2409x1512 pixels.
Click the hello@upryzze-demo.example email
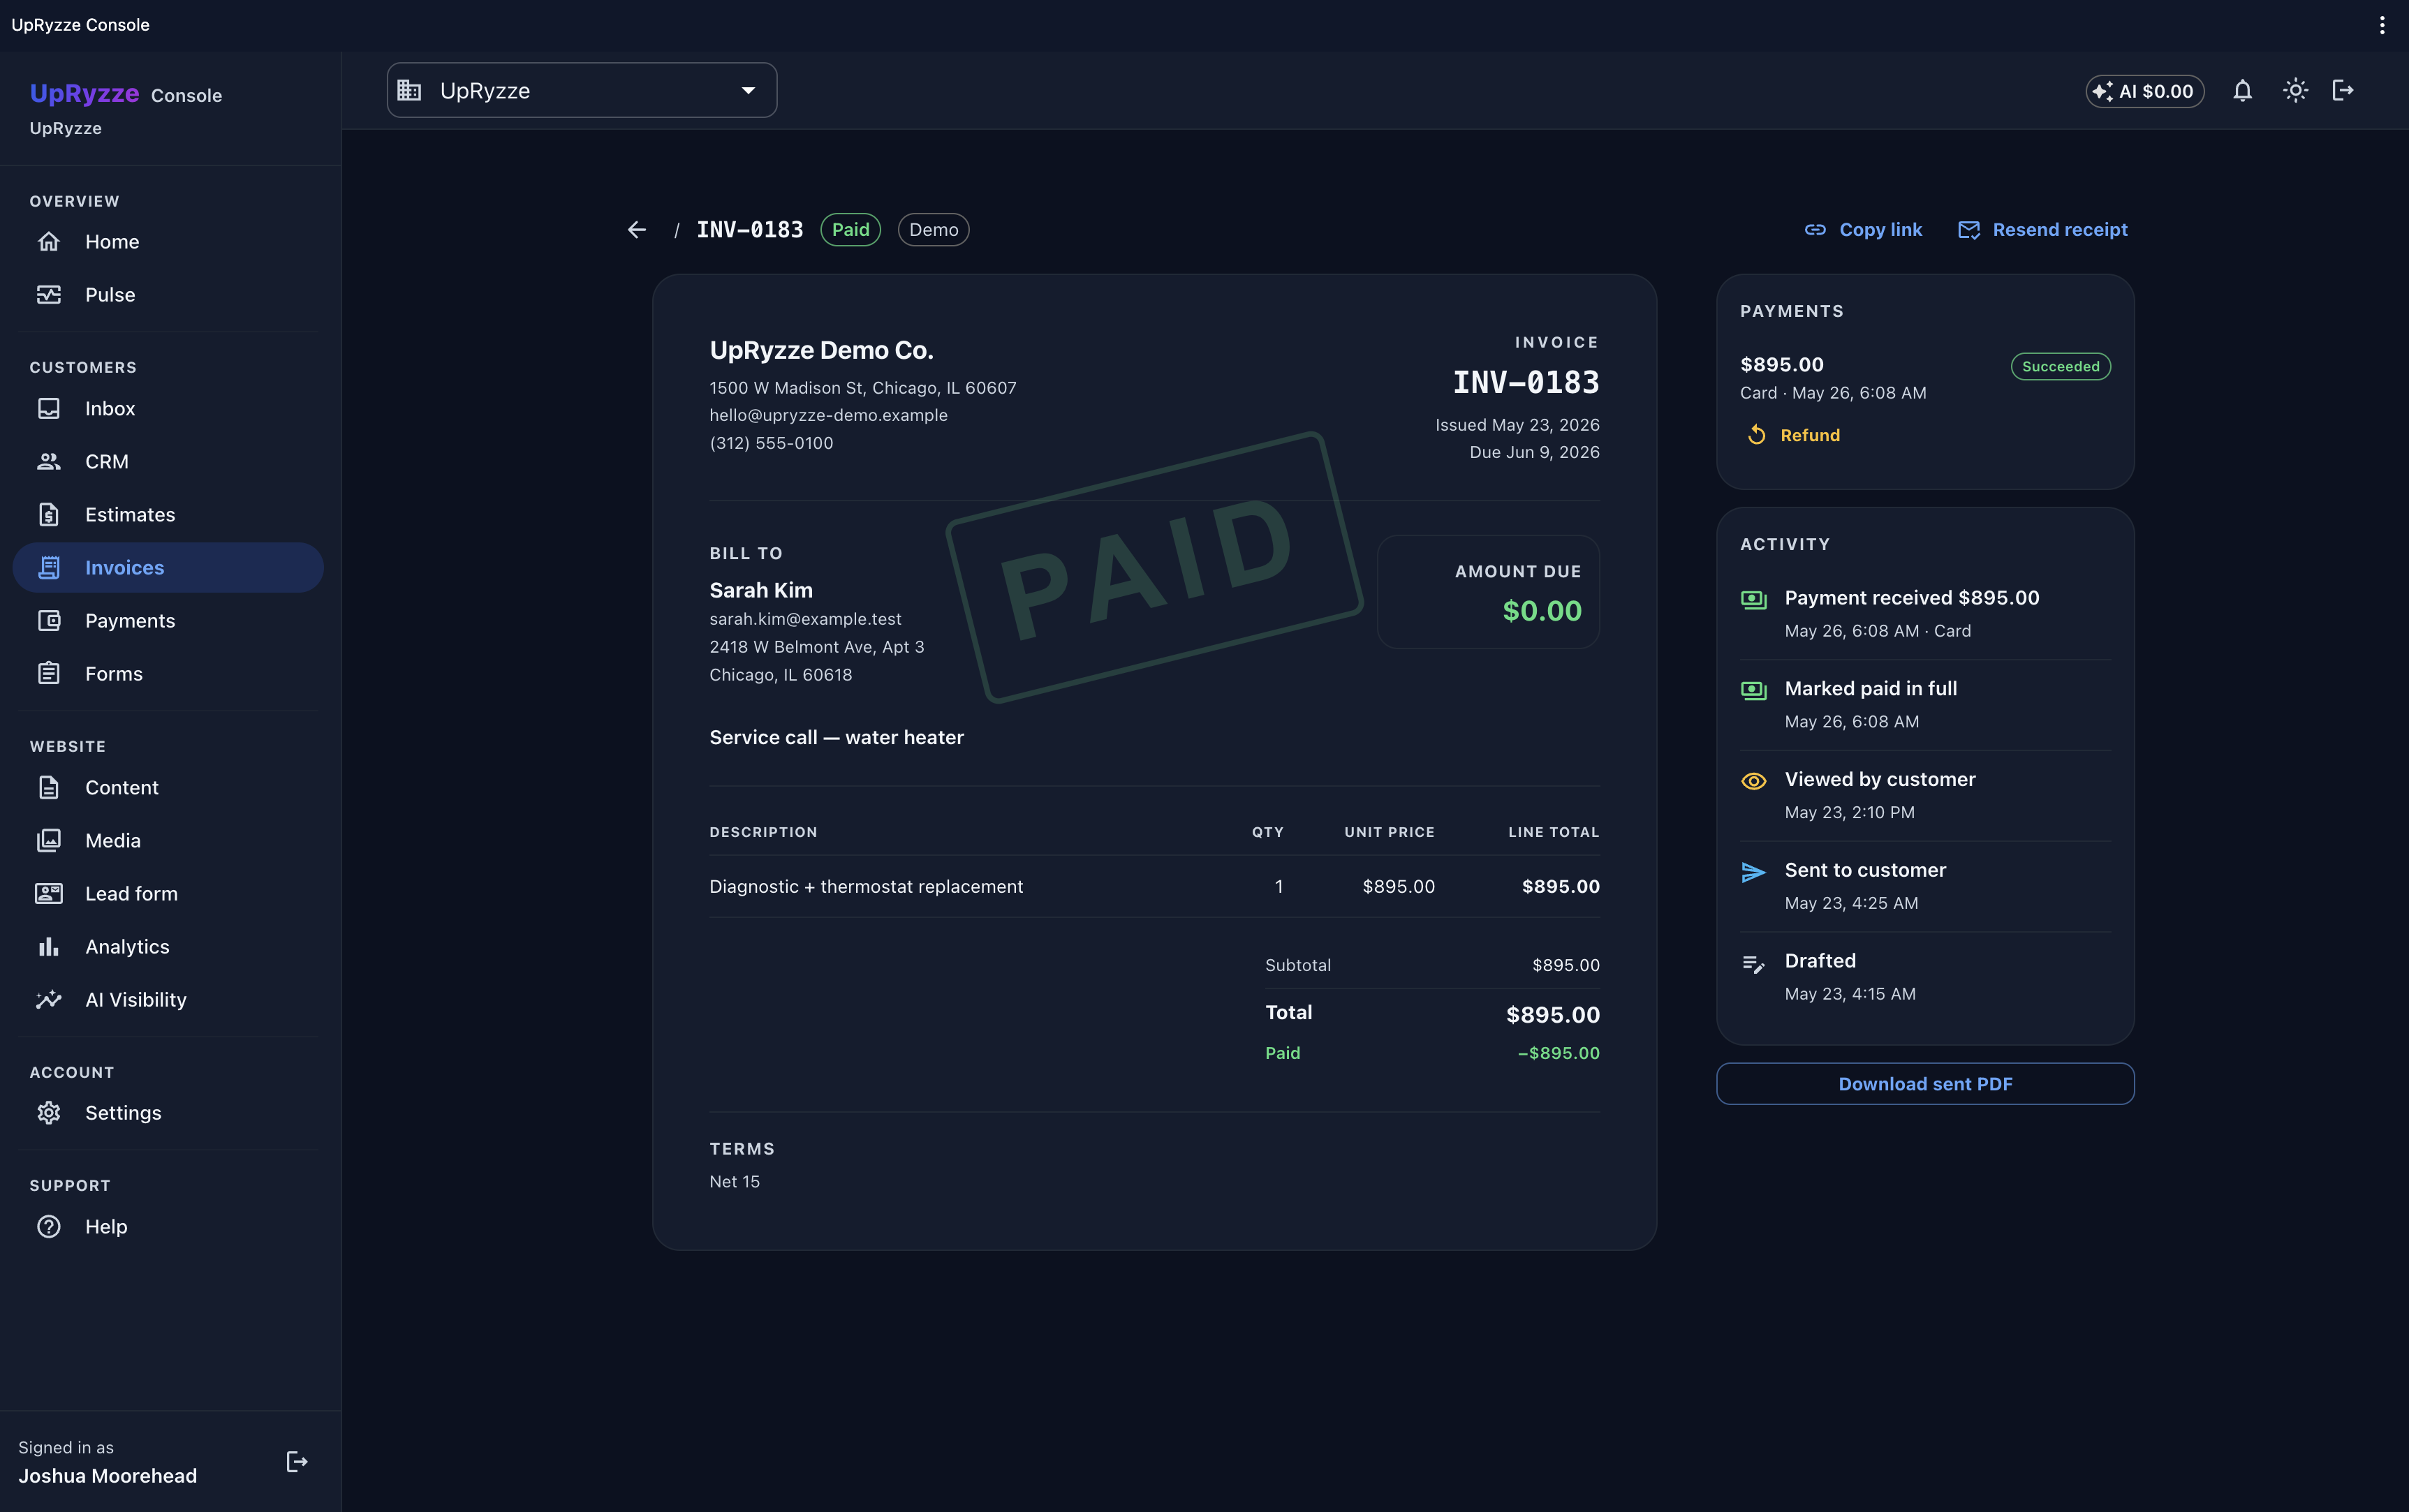(828, 415)
